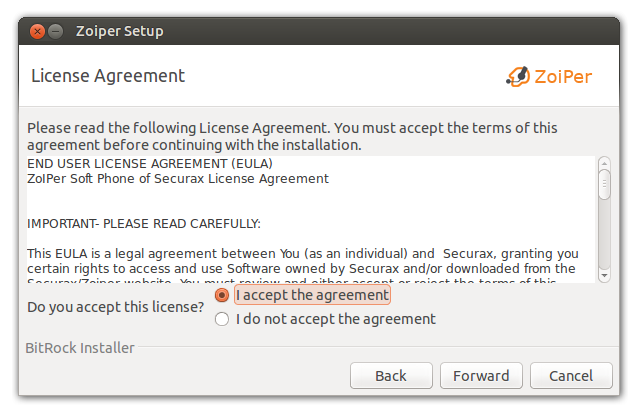Click the "END USER LICENSE AGREEMENT (EULA)" line
Image resolution: width=639 pixels, height=417 pixels.
coord(150,164)
